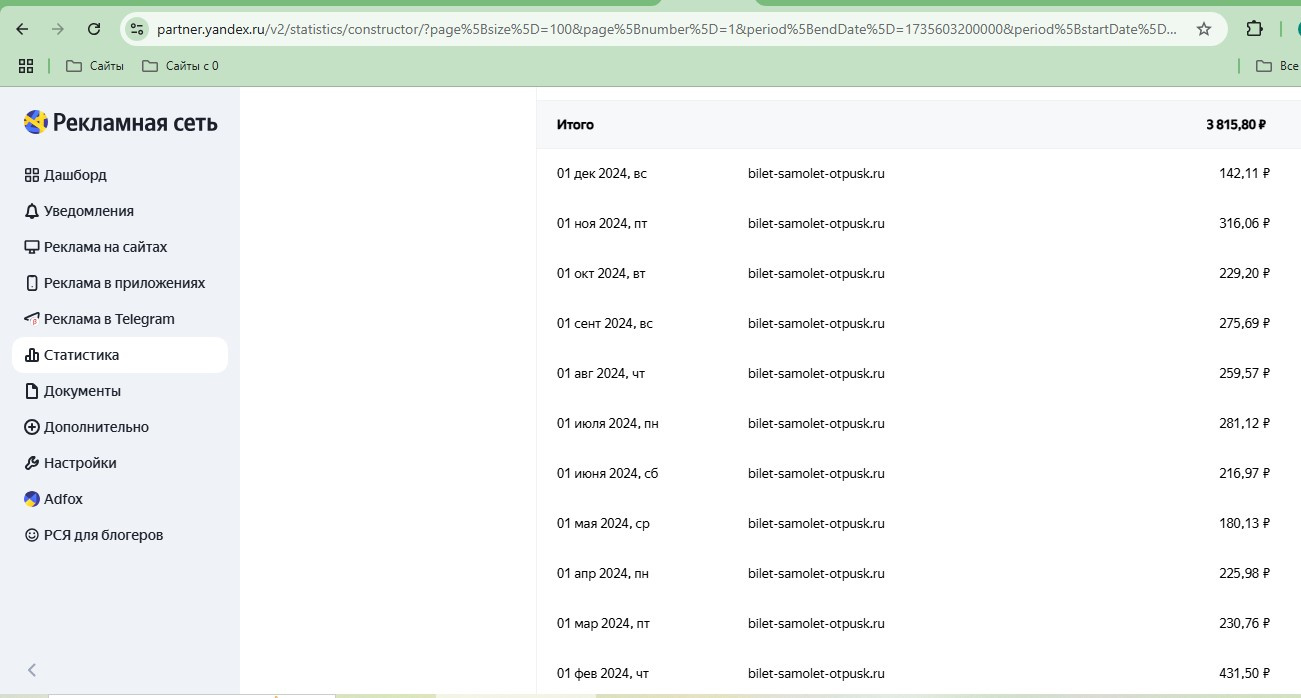Image resolution: width=1301 pixels, height=698 pixels.
Task: Click the wrench icon beside Настройки
Action: (x=32, y=463)
